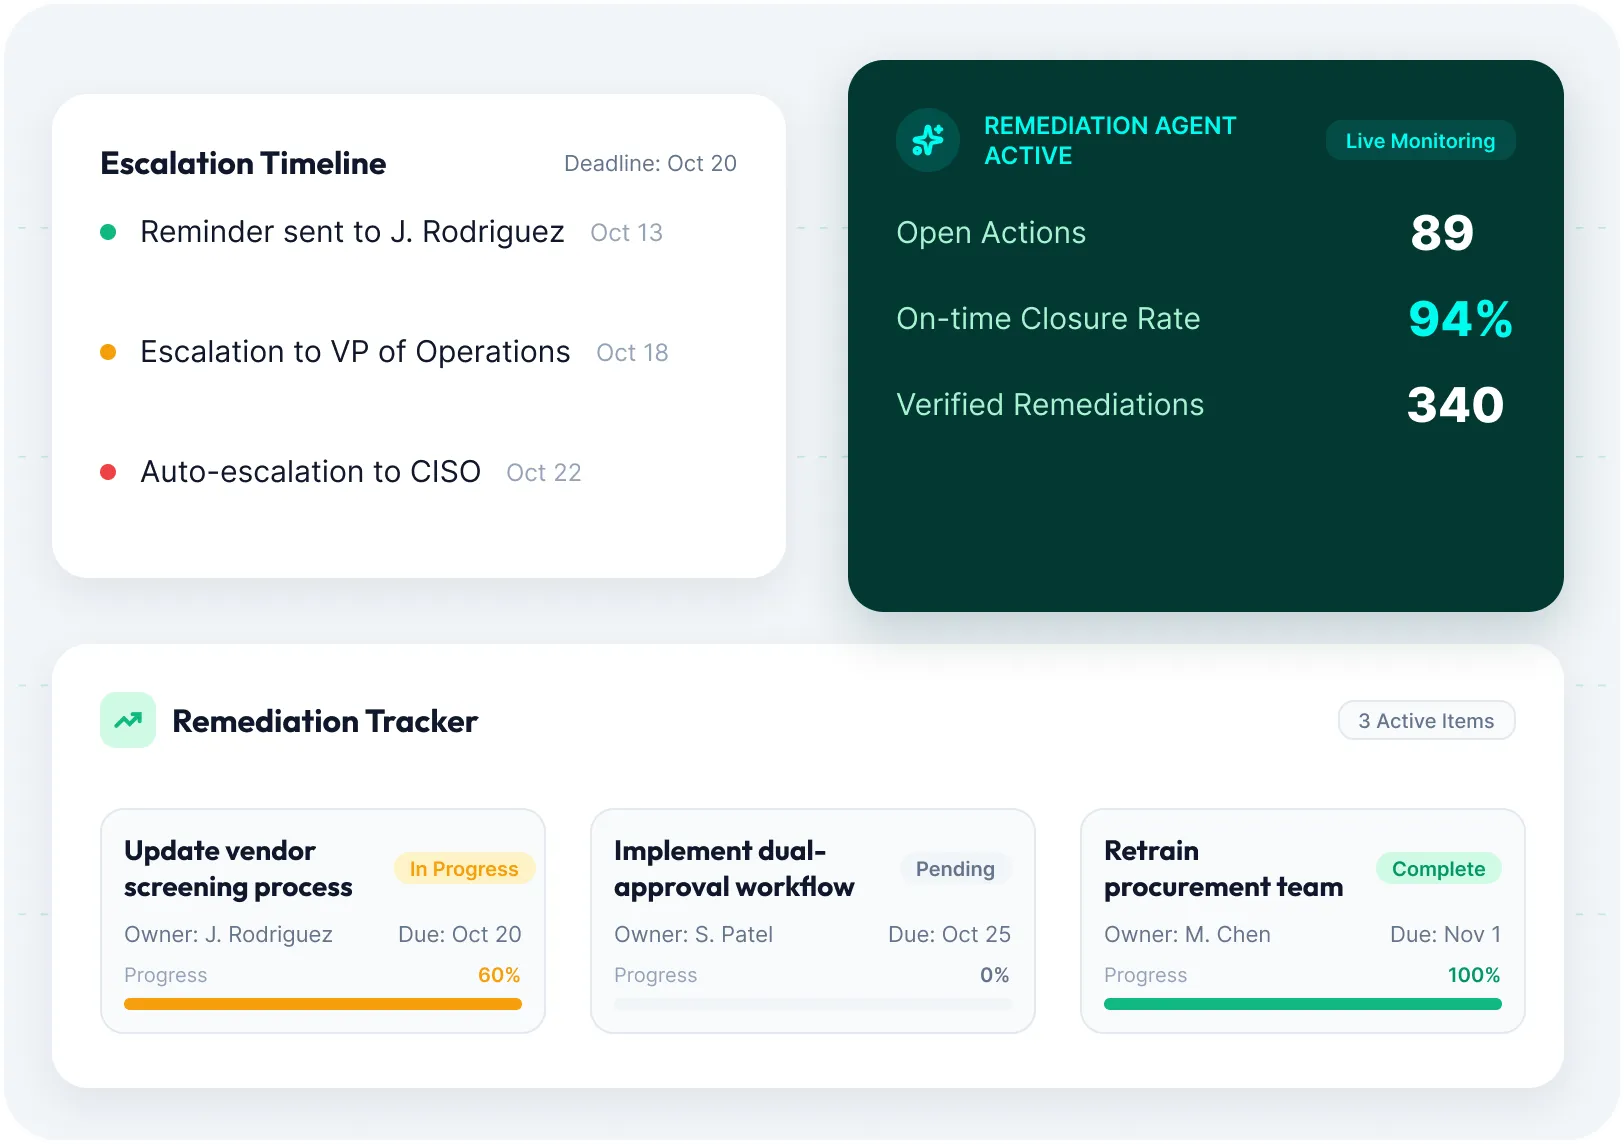Click the Remediation Tracker heading
The image size is (1624, 1144).
pyautogui.click(x=325, y=721)
